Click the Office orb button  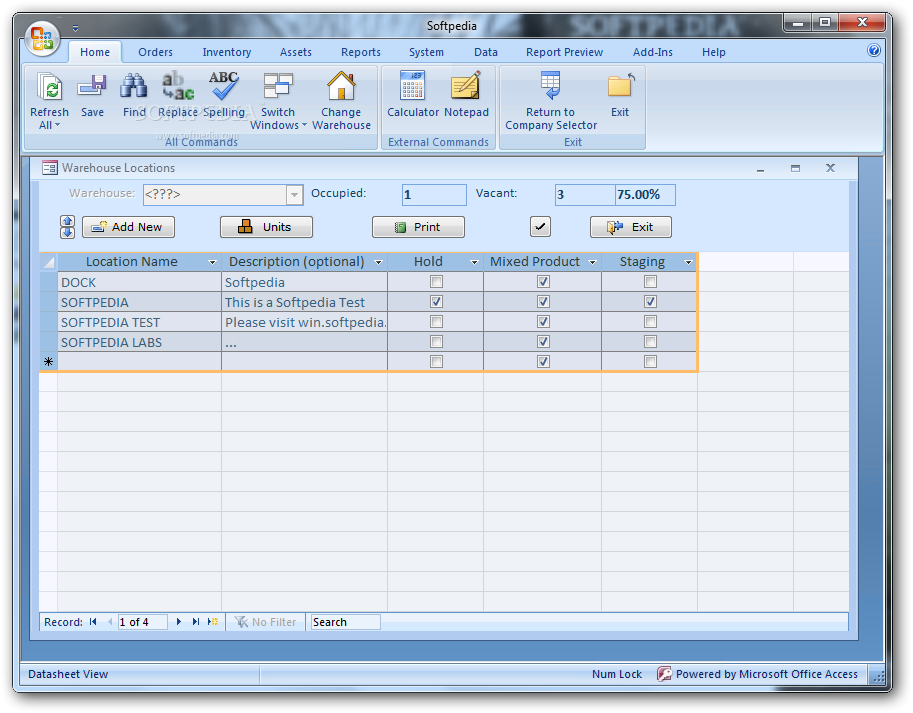42,38
